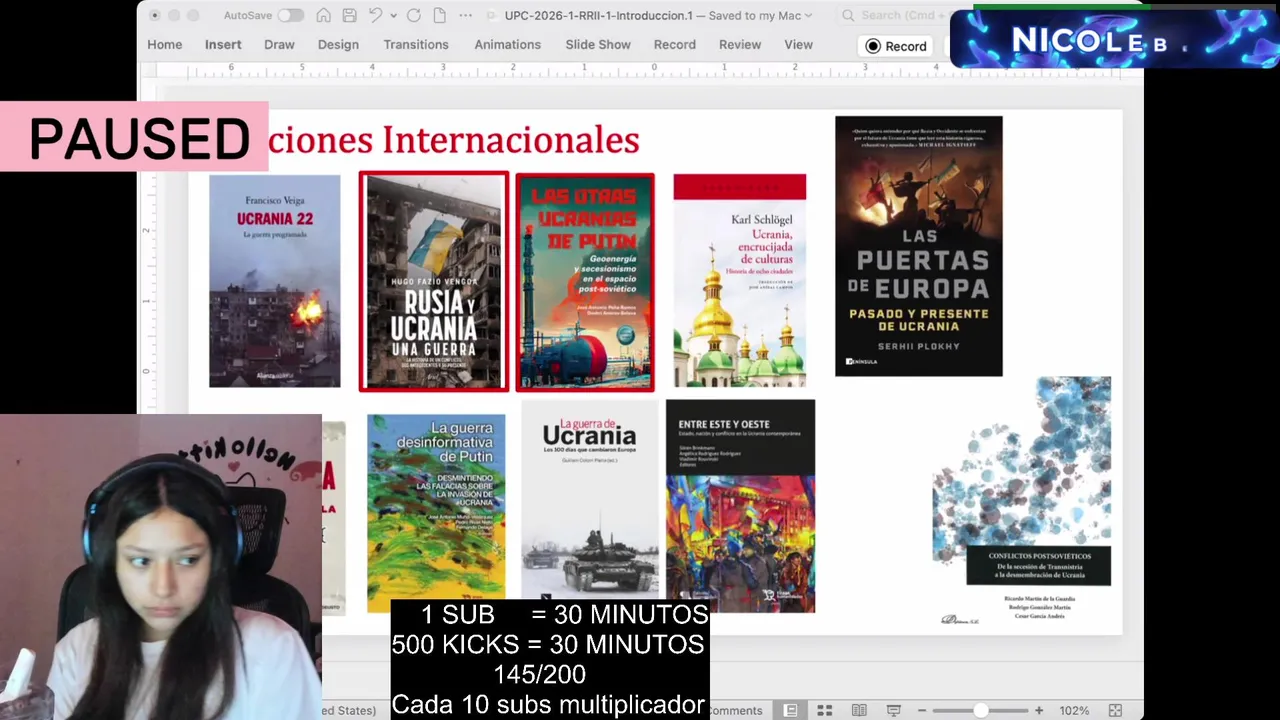Screen dimensions: 1280x720
Task: Expand the file name dropdown chevron
Action: pos(808,16)
